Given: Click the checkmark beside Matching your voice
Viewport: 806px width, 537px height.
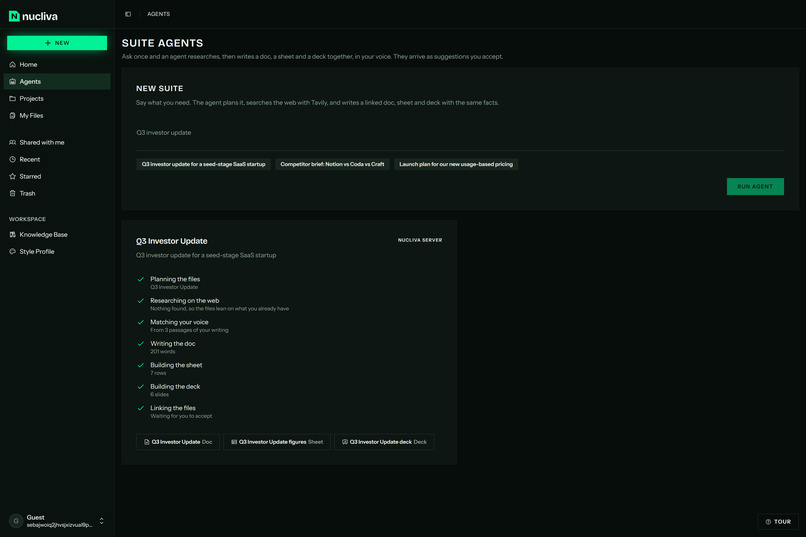Looking at the screenshot, I should click(140, 322).
